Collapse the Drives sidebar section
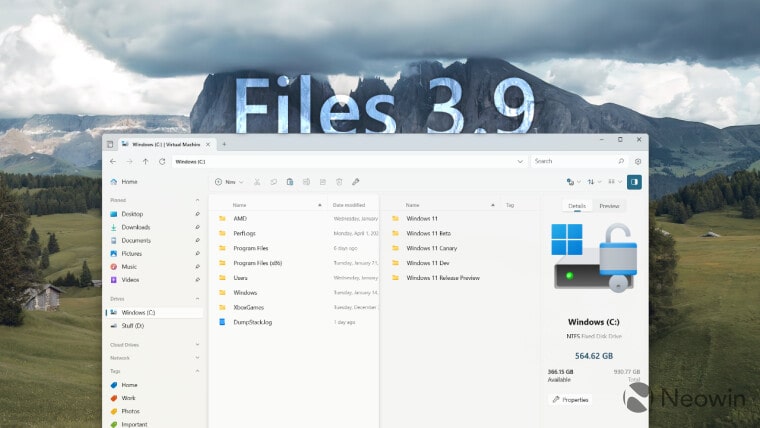The width and height of the screenshot is (760, 428). tap(197, 299)
